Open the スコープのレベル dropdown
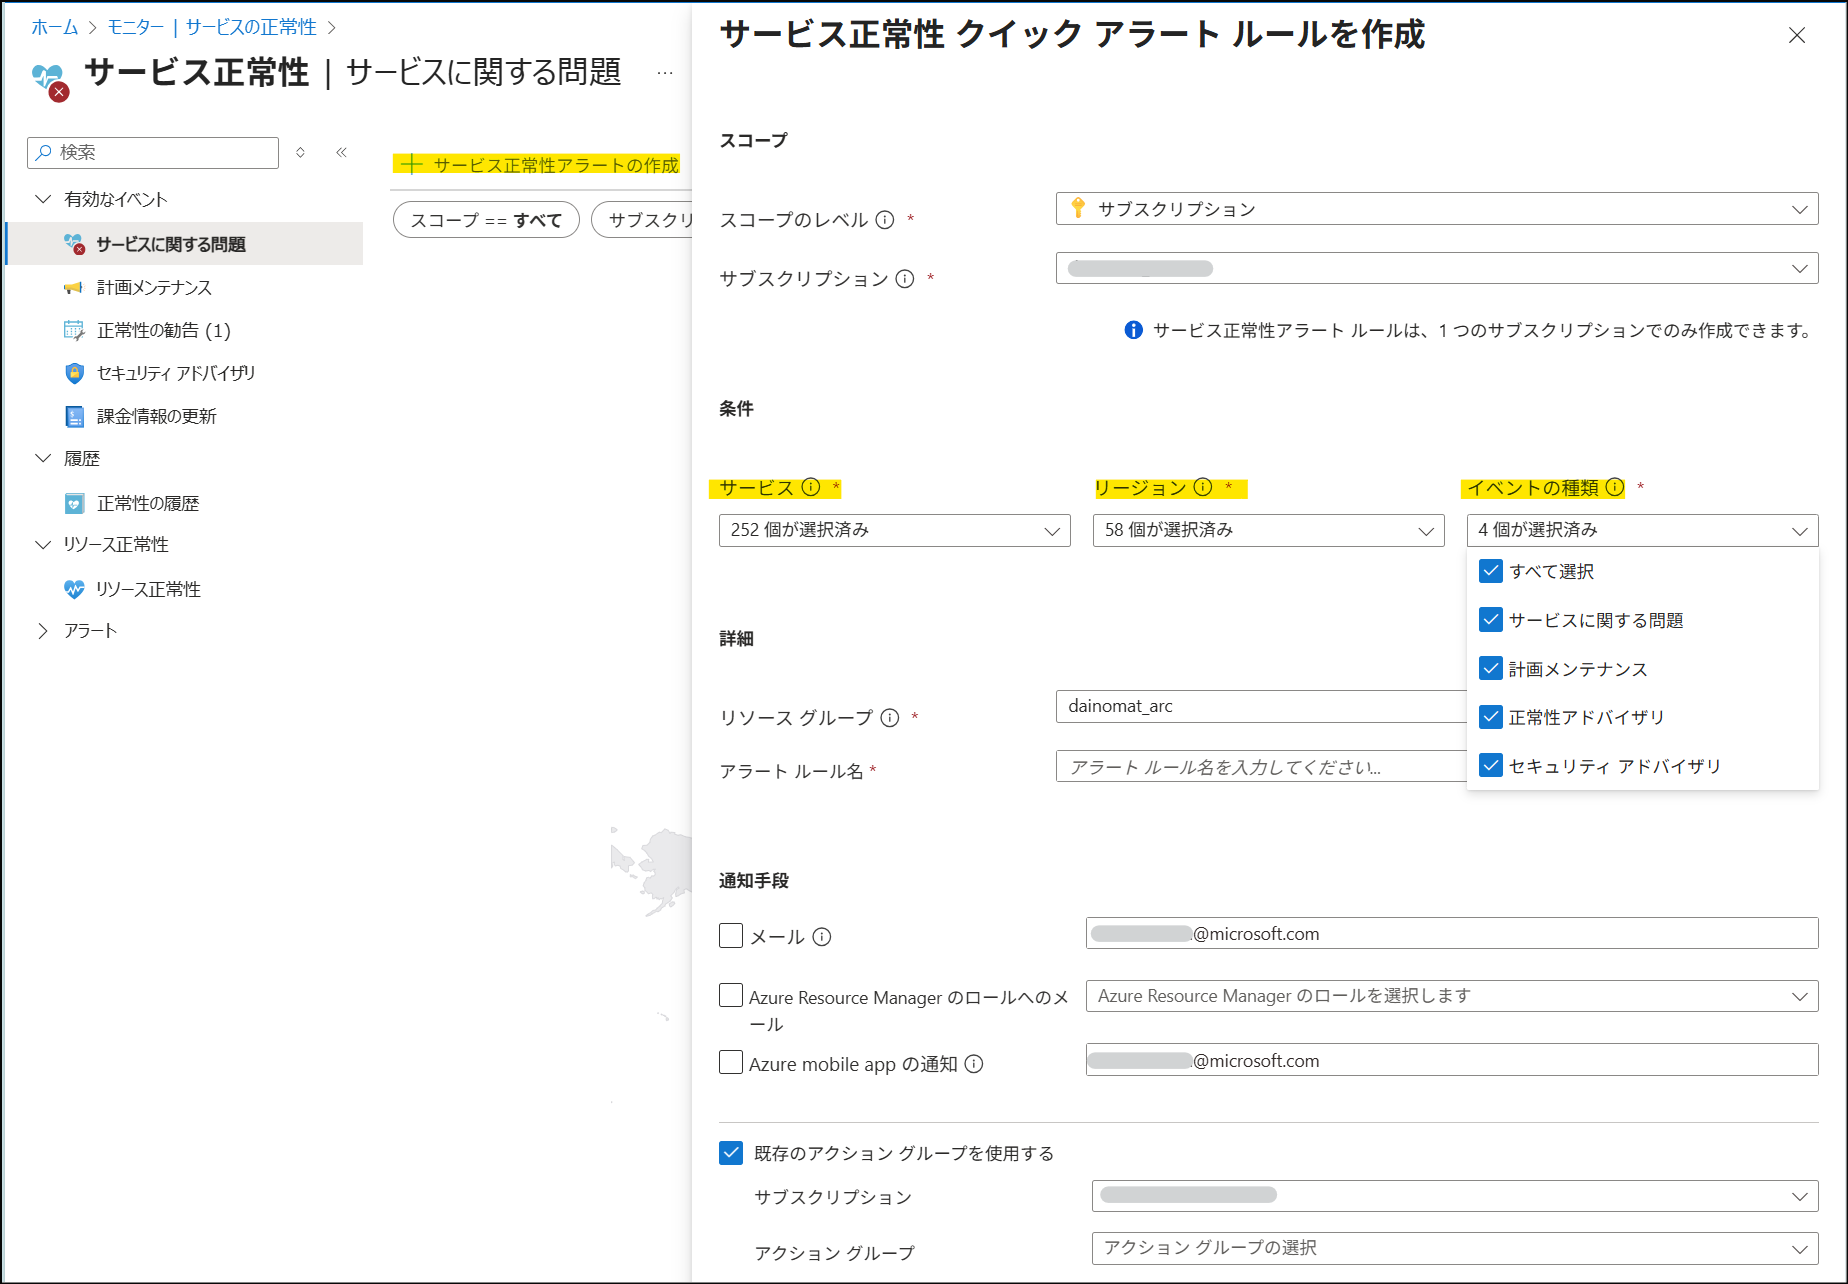Image resolution: width=1848 pixels, height=1284 pixels. point(1437,209)
